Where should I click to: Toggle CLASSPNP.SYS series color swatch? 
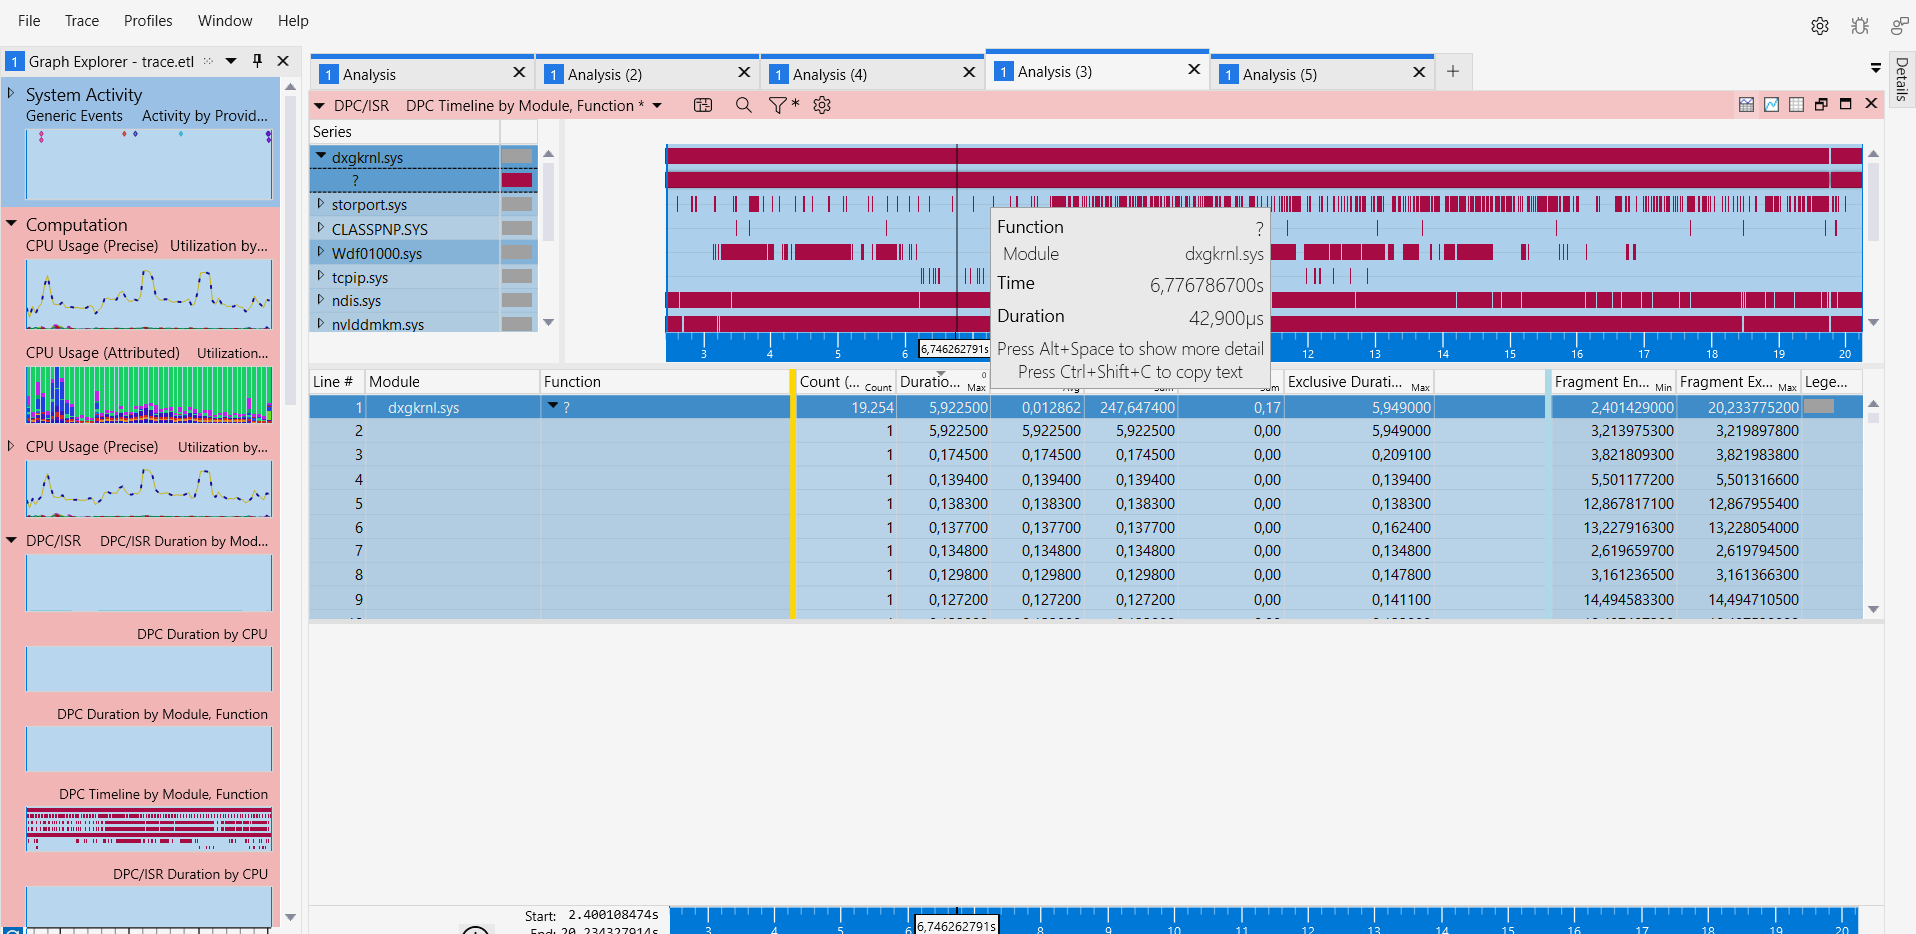coord(517,229)
